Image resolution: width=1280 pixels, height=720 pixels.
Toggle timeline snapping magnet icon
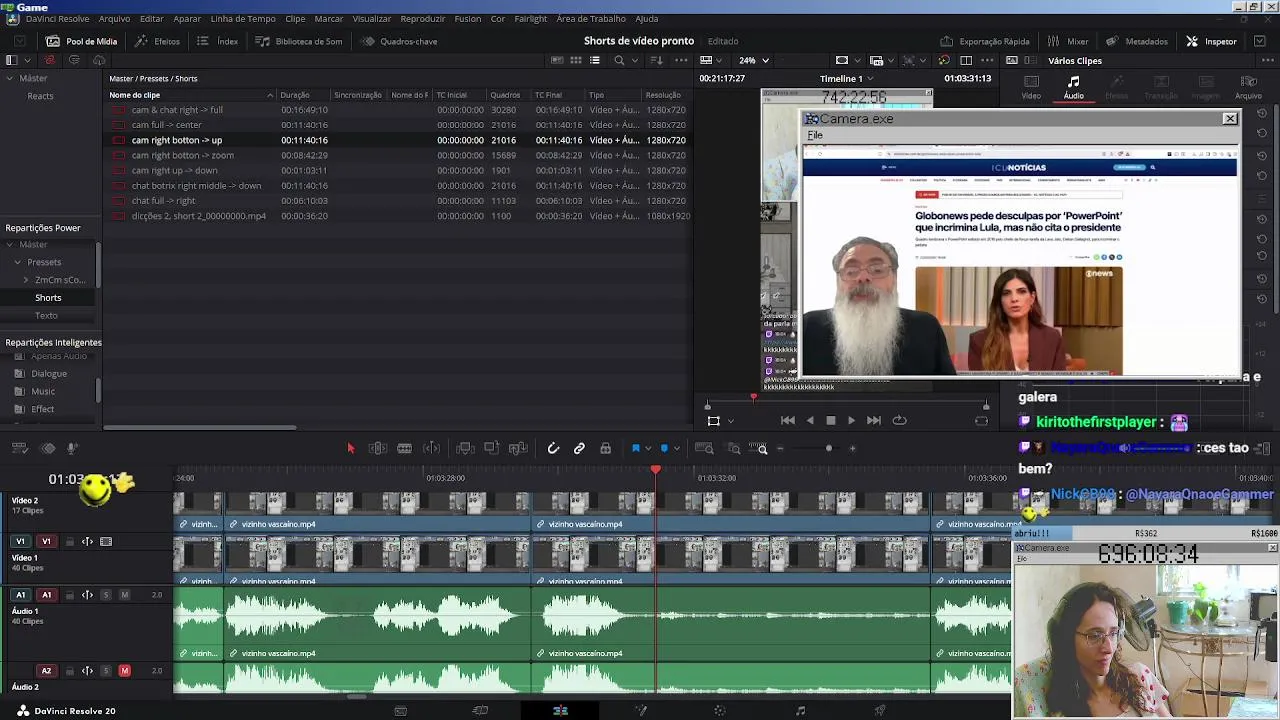coord(553,449)
